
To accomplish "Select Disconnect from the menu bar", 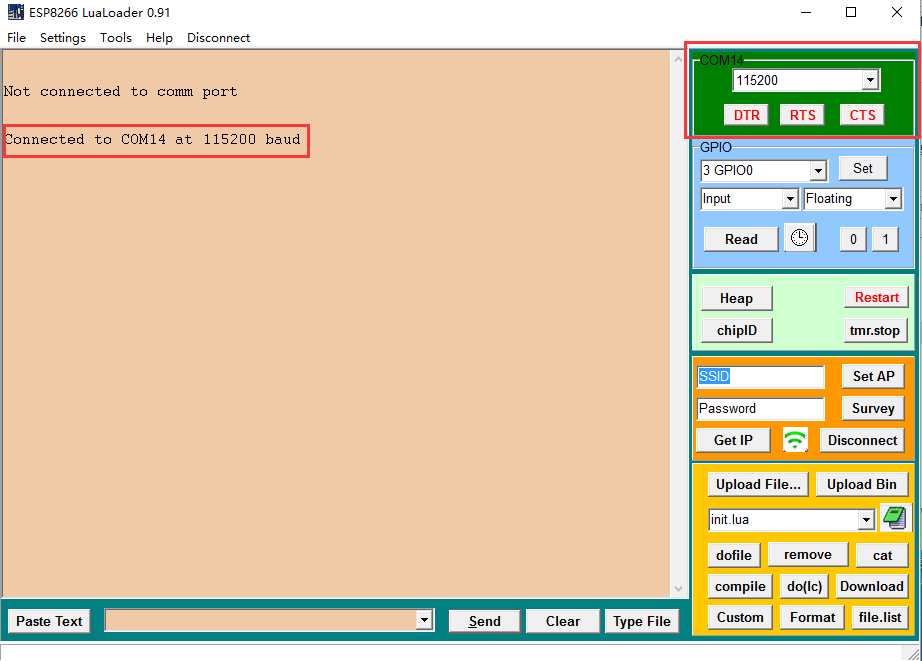I will [218, 38].
